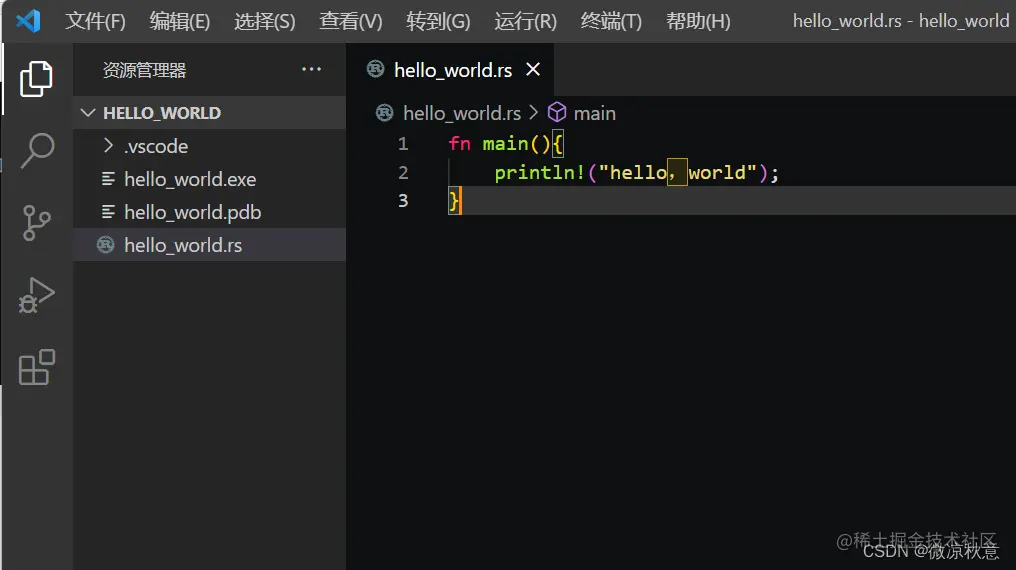Open the Search view icon
Image resolution: width=1016 pixels, height=570 pixels.
(37, 150)
